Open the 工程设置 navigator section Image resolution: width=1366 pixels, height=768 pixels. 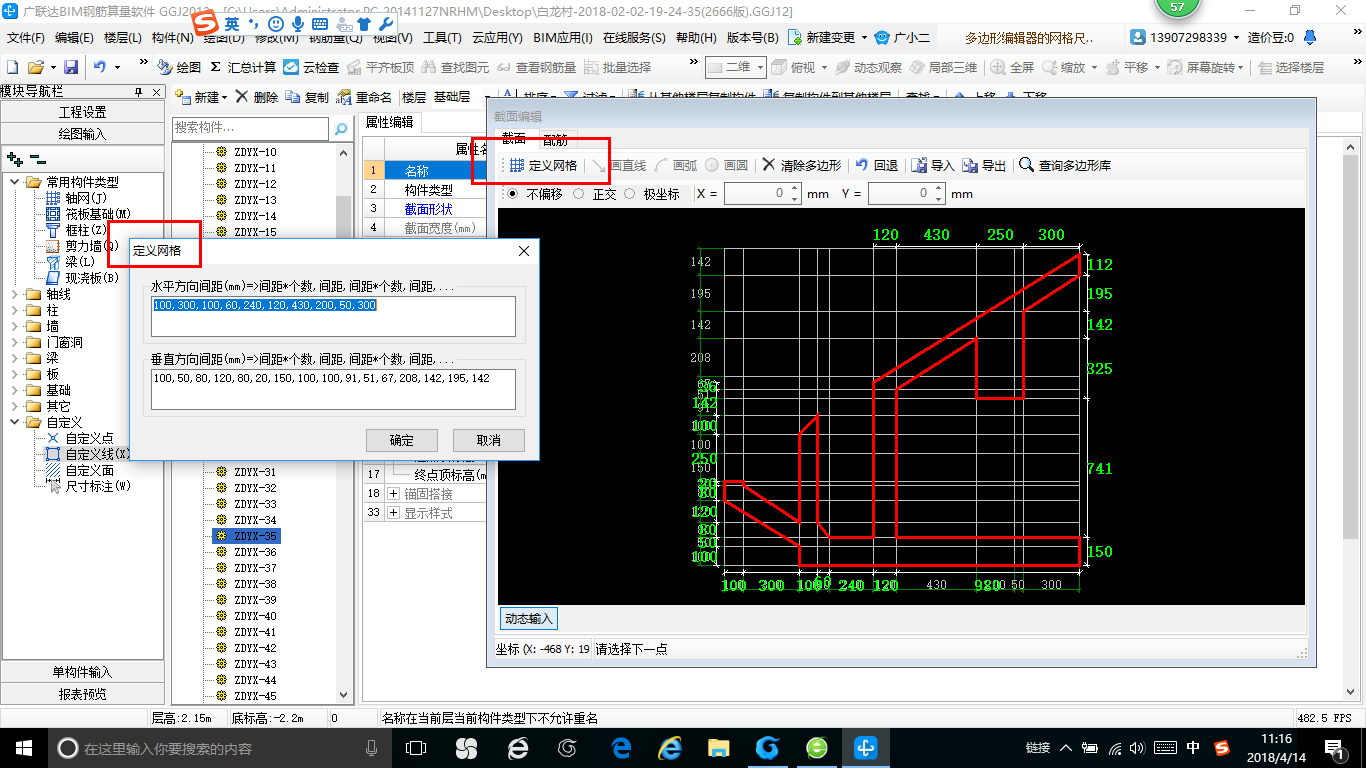[x=83, y=112]
